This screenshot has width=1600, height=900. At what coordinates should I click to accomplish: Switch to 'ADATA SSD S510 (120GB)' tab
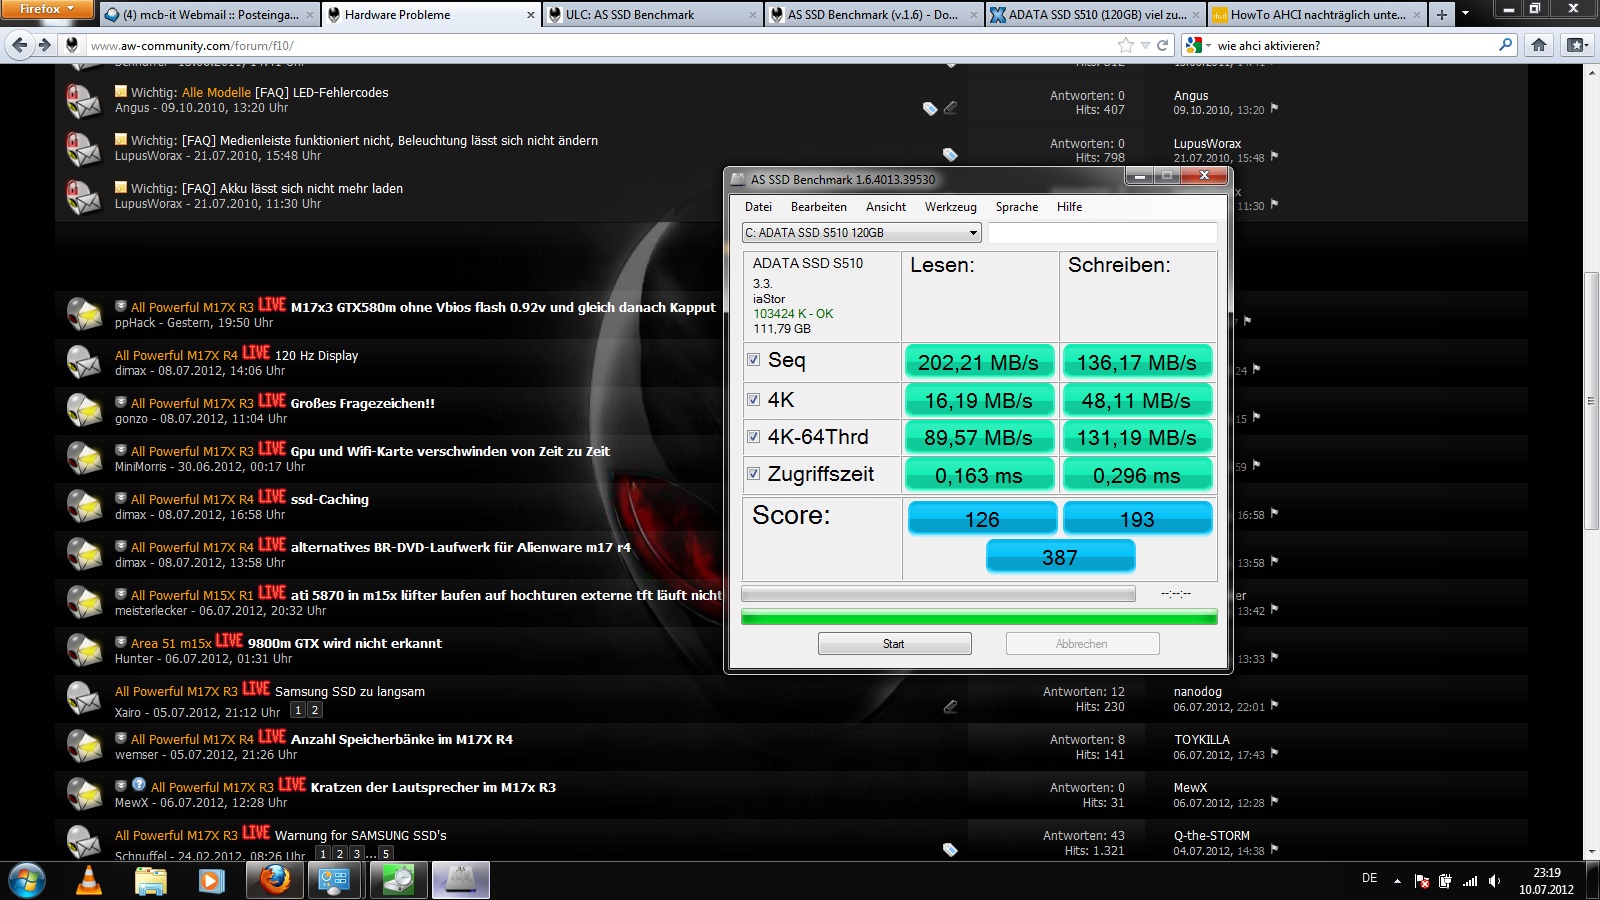point(1095,15)
